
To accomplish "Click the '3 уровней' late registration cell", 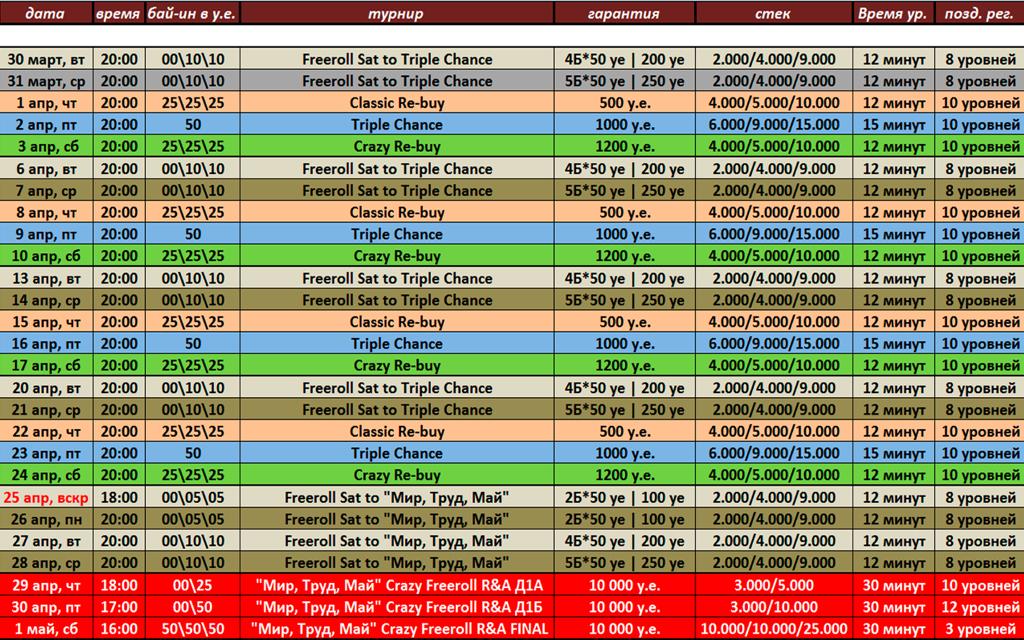I will point(980,629).
